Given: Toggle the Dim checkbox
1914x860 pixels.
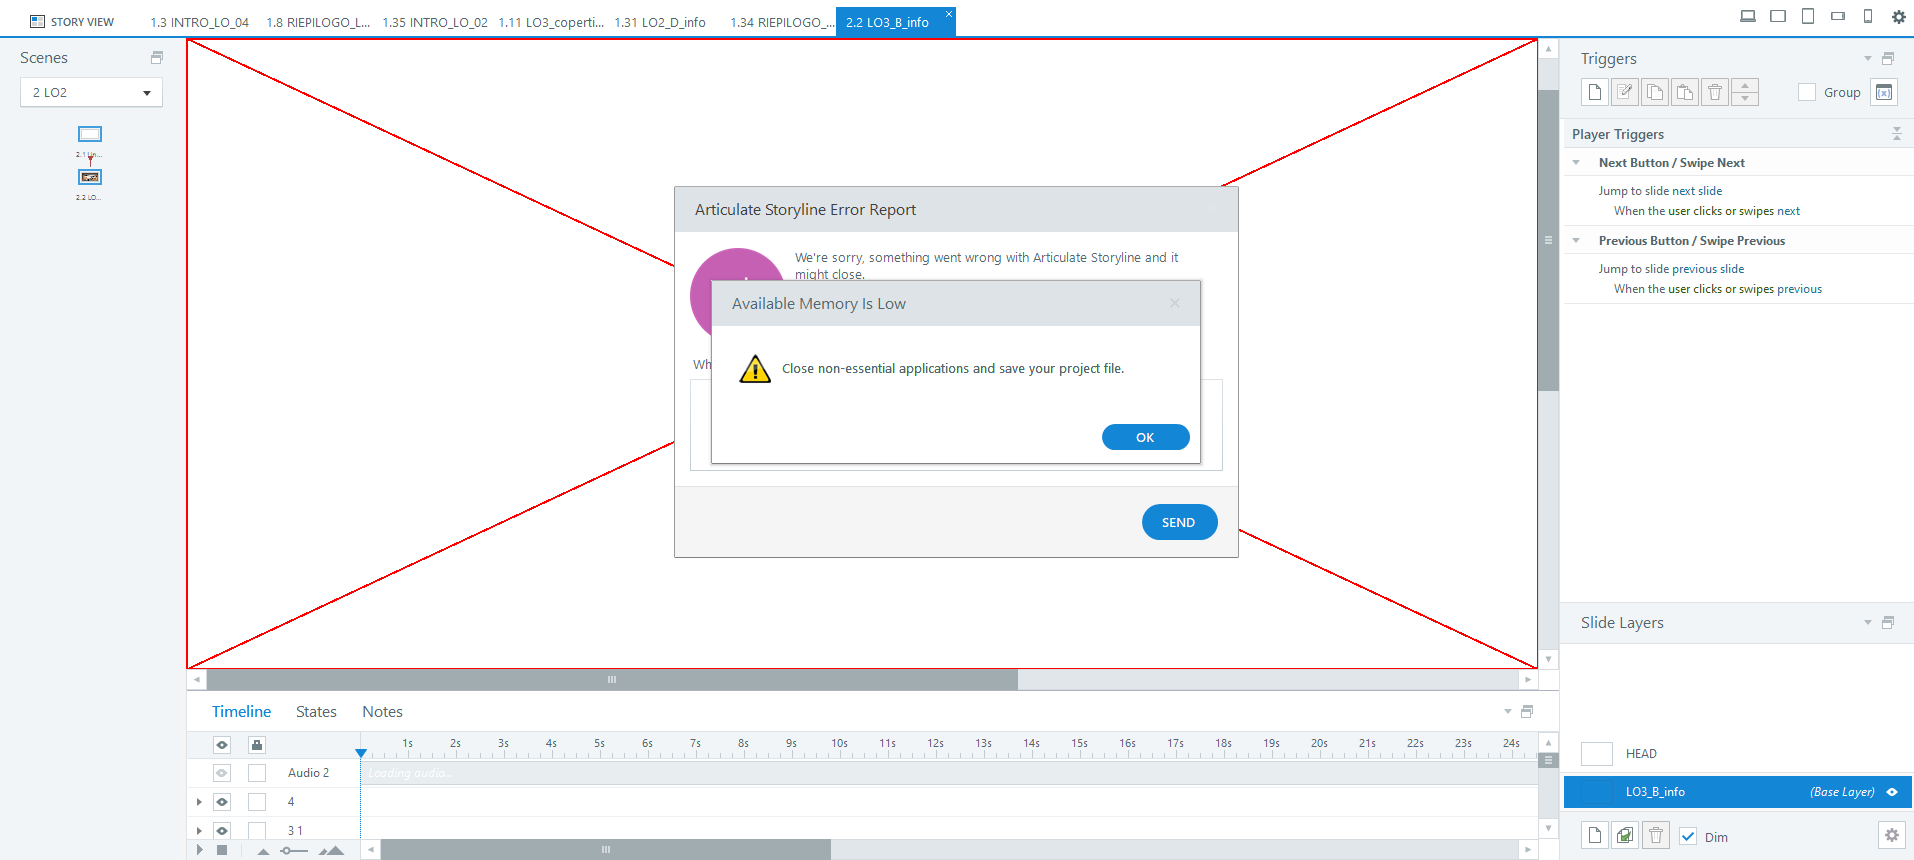Looking at the screenshot, I should tap(1688, 836).
